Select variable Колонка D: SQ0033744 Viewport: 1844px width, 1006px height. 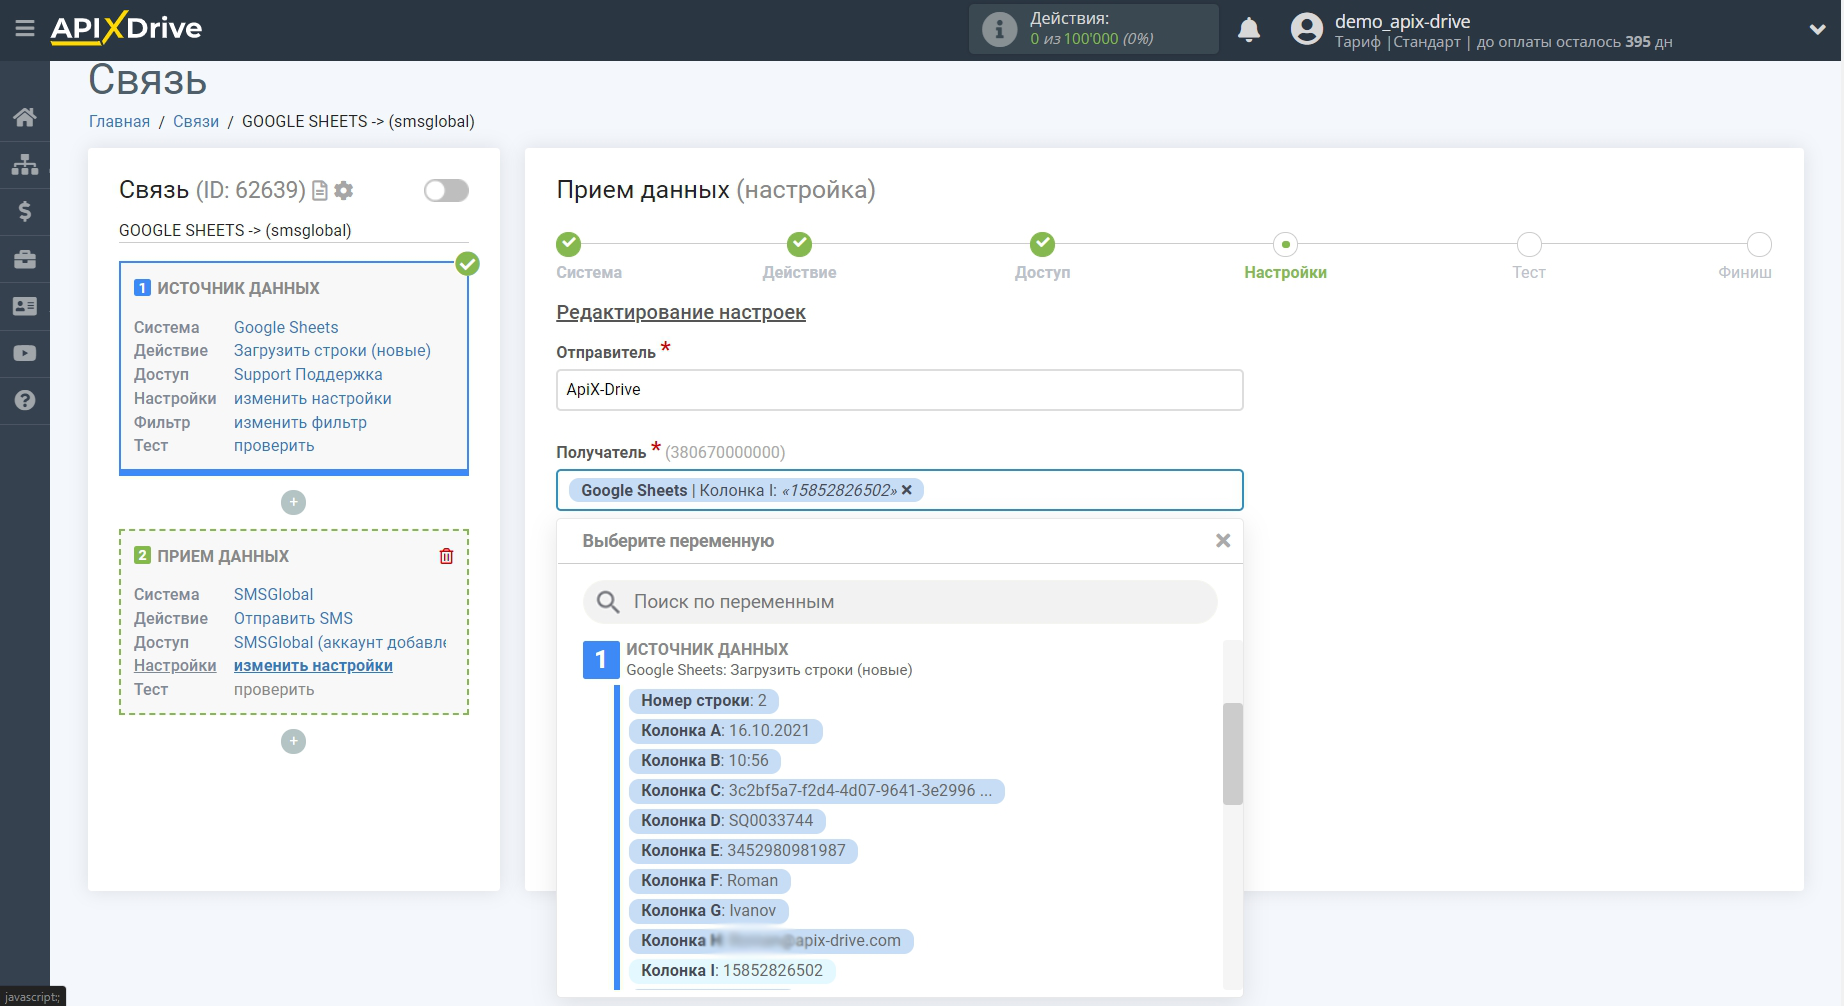727,821
